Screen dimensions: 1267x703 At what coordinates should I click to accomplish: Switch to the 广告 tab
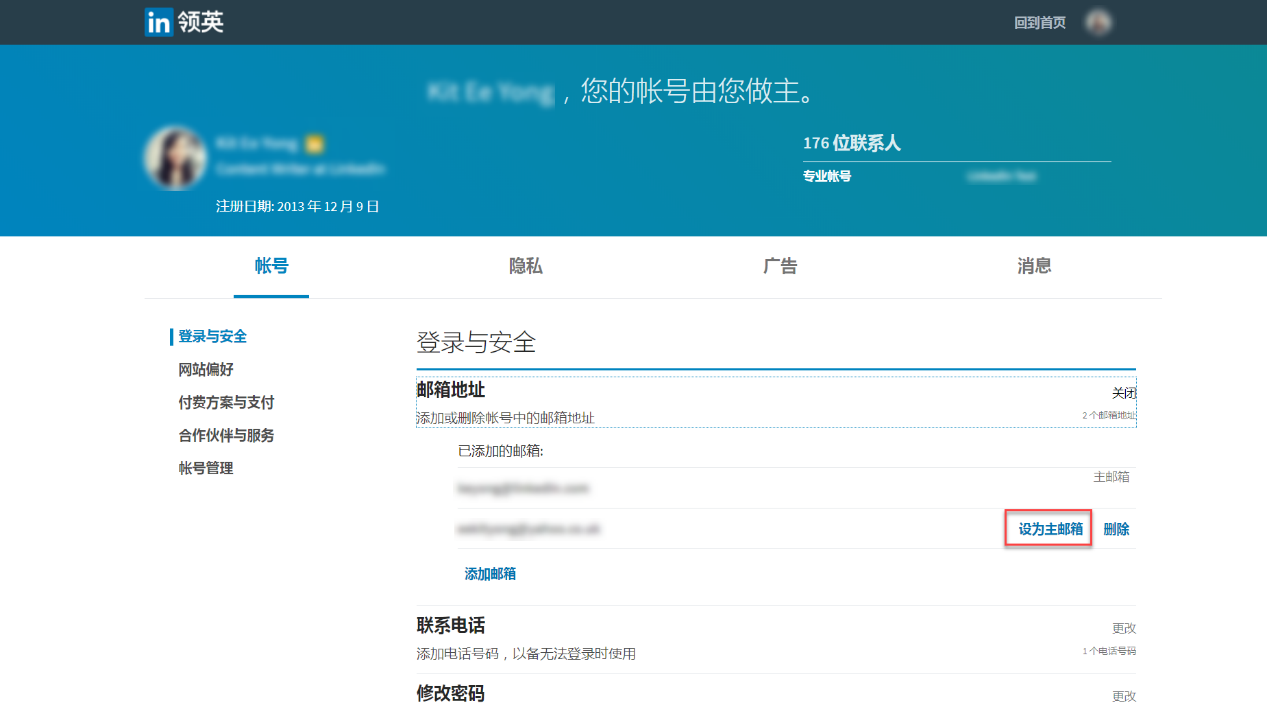(x=779, y=267)
